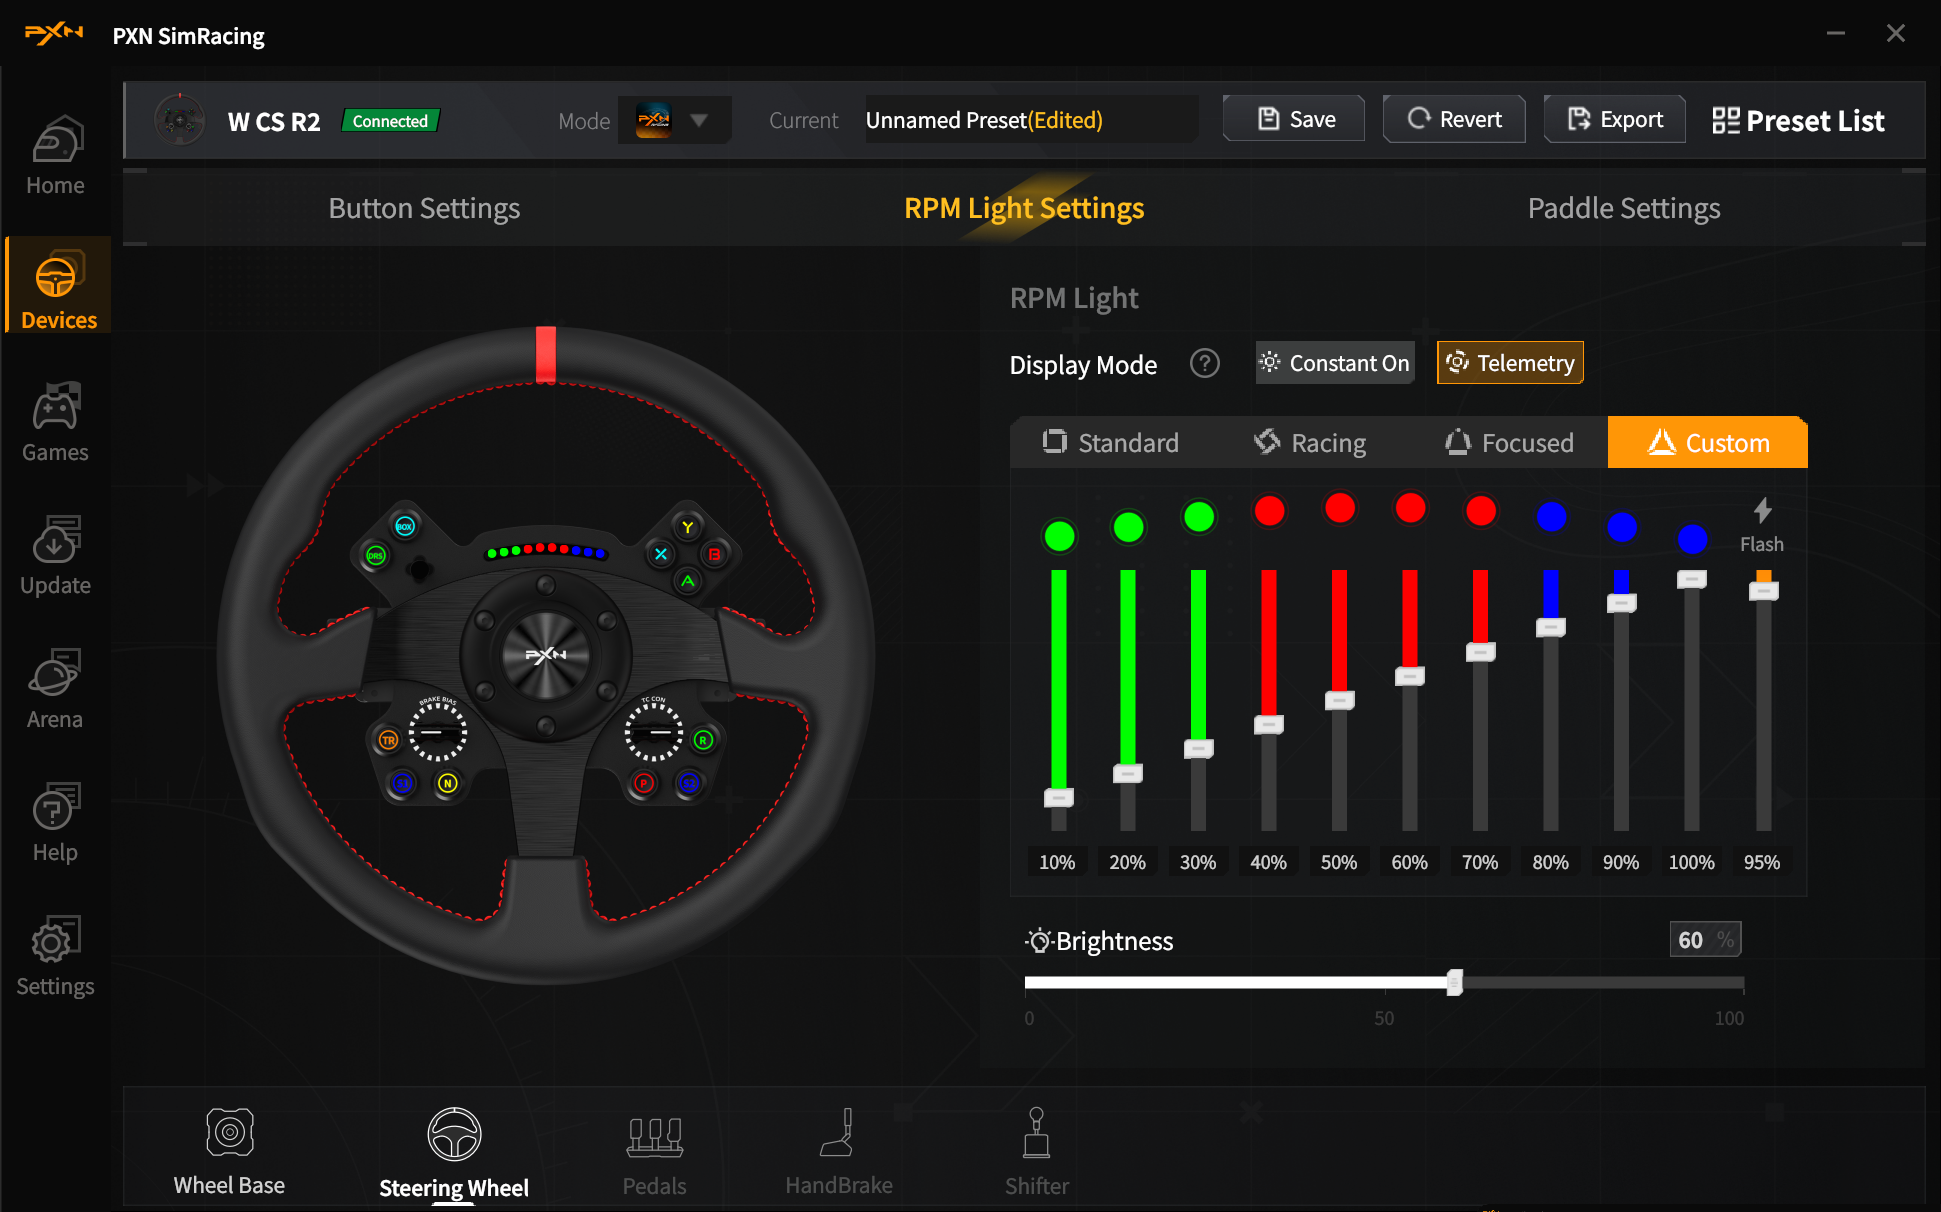Select the Wheel Base device icon
Screen dimensions: 1941x1212
click(229, 1150)
